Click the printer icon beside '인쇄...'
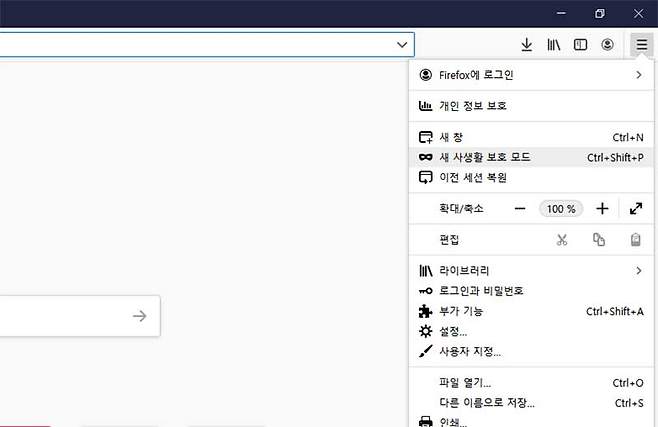The width and height of the screenshot is (658, 427). pos(426,421)
